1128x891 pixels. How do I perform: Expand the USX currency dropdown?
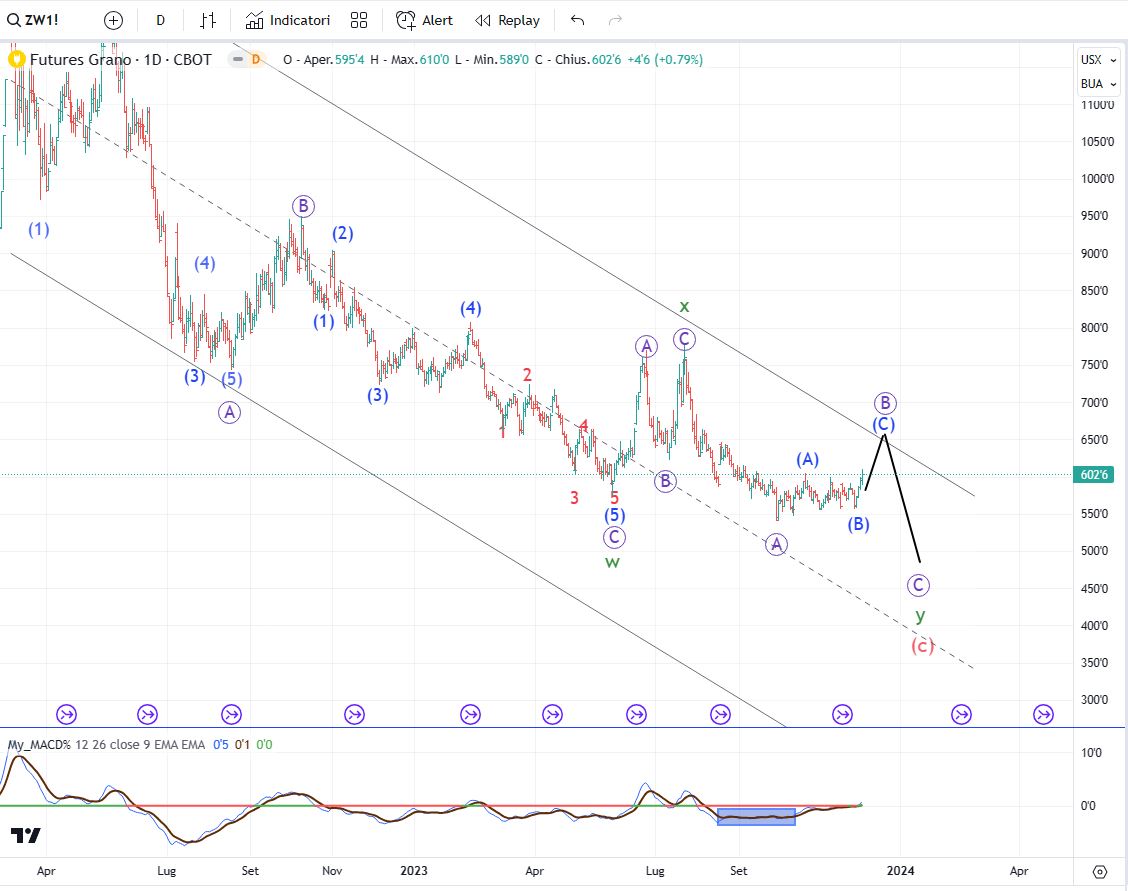pos(1097,60)
